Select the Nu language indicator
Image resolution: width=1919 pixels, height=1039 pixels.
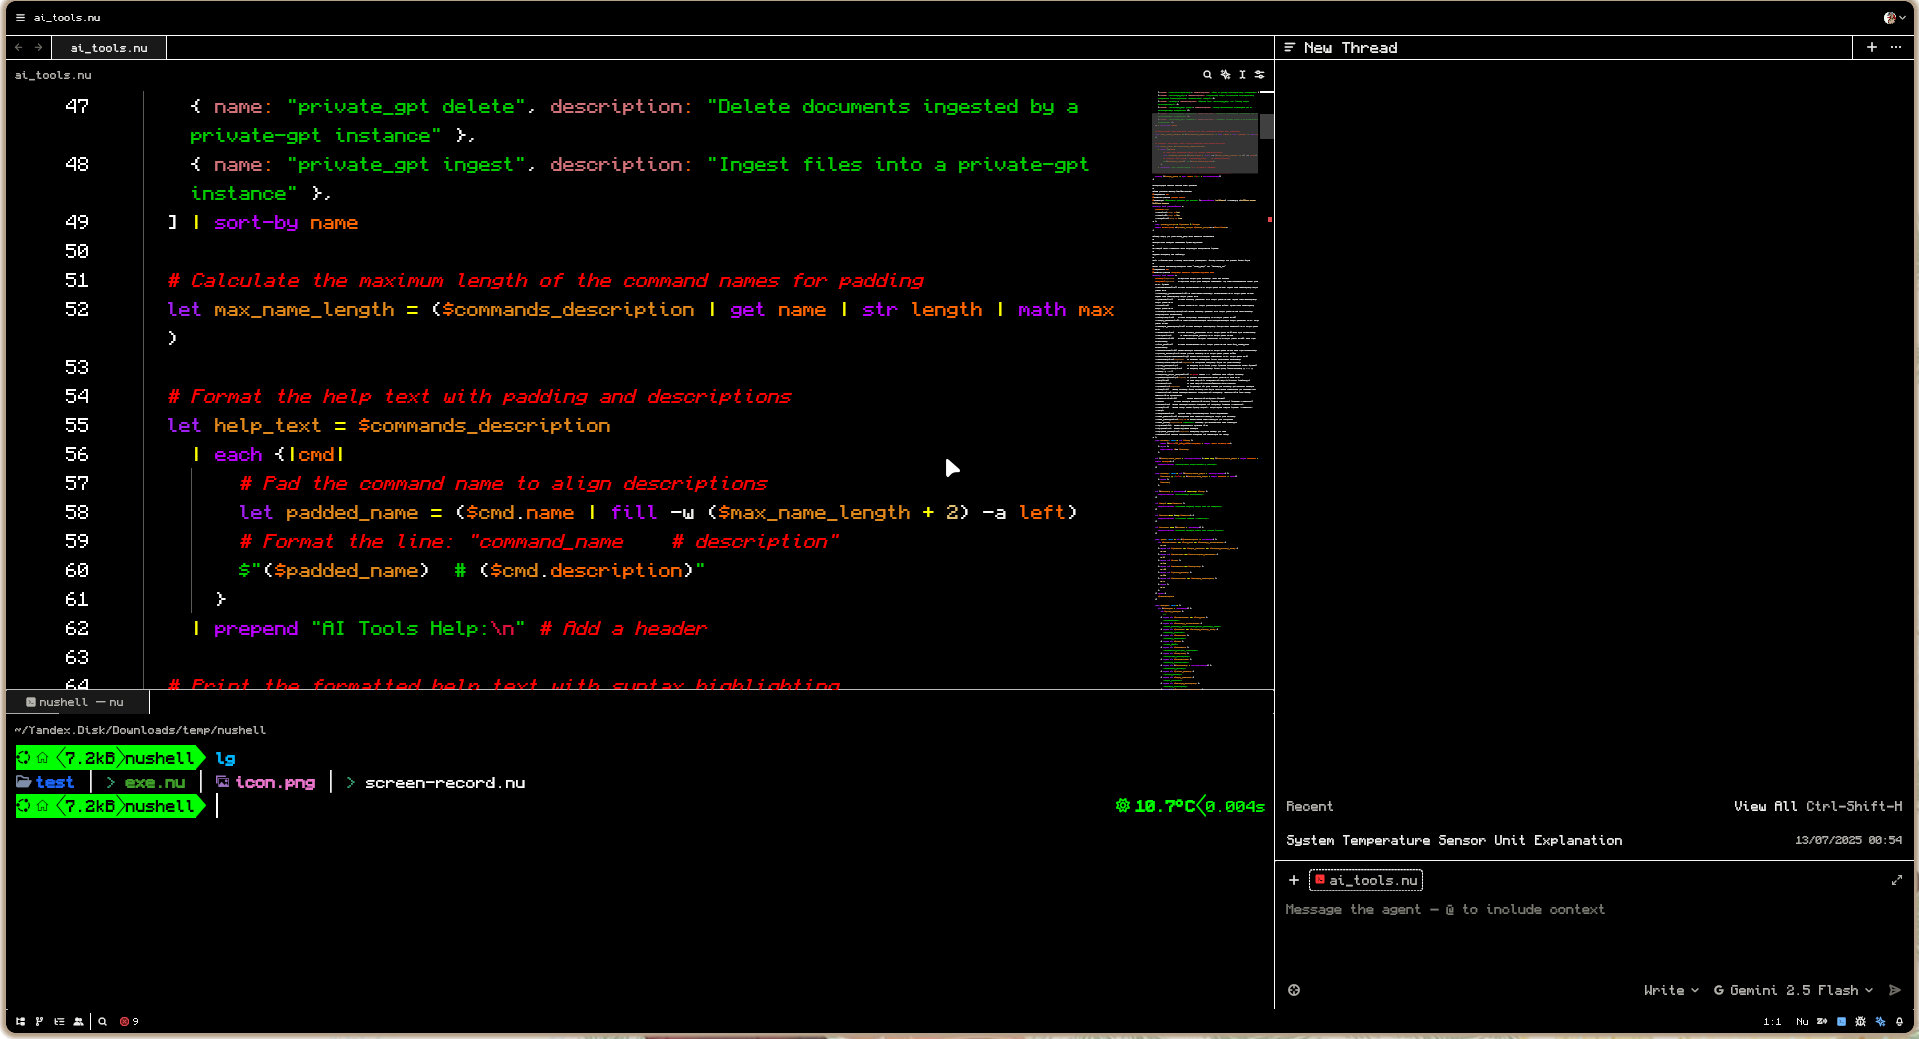[x=1802, y=1021]
